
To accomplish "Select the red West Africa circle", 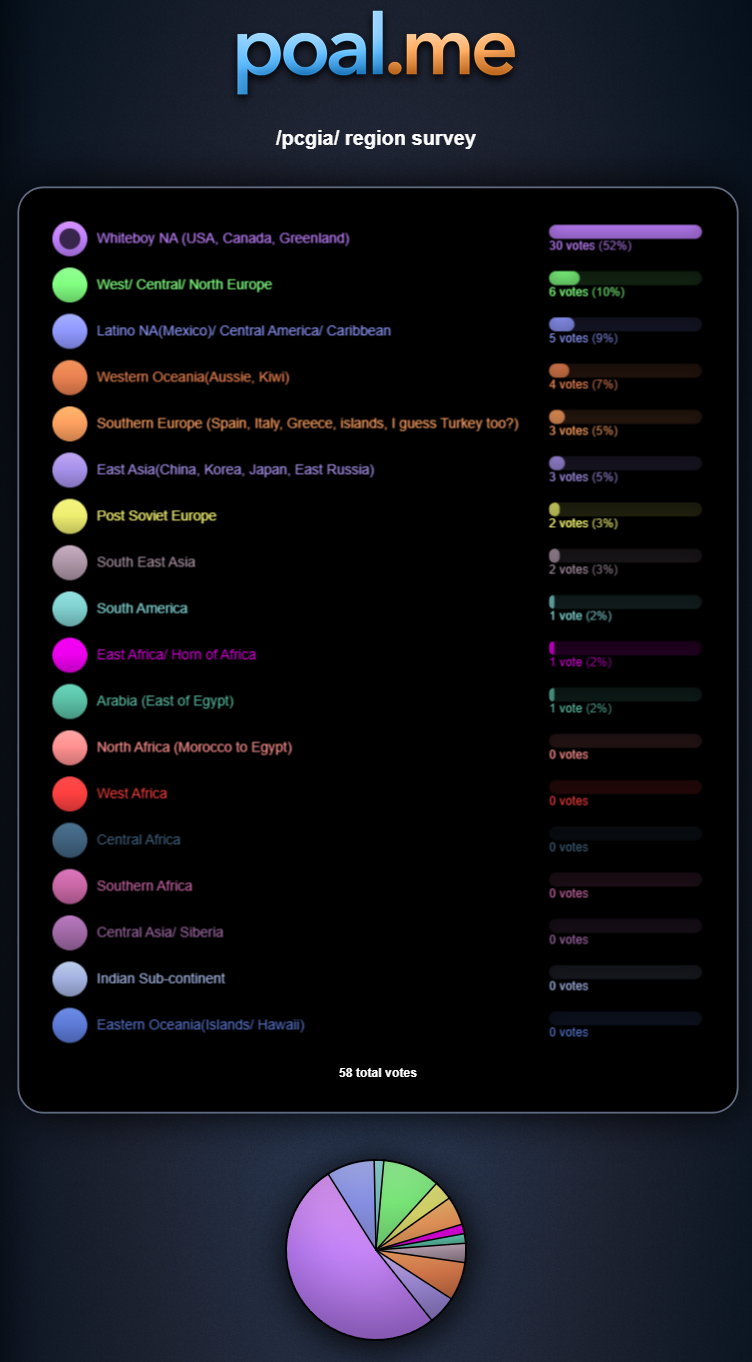I will pyautogui.click(x=70, y=794).
